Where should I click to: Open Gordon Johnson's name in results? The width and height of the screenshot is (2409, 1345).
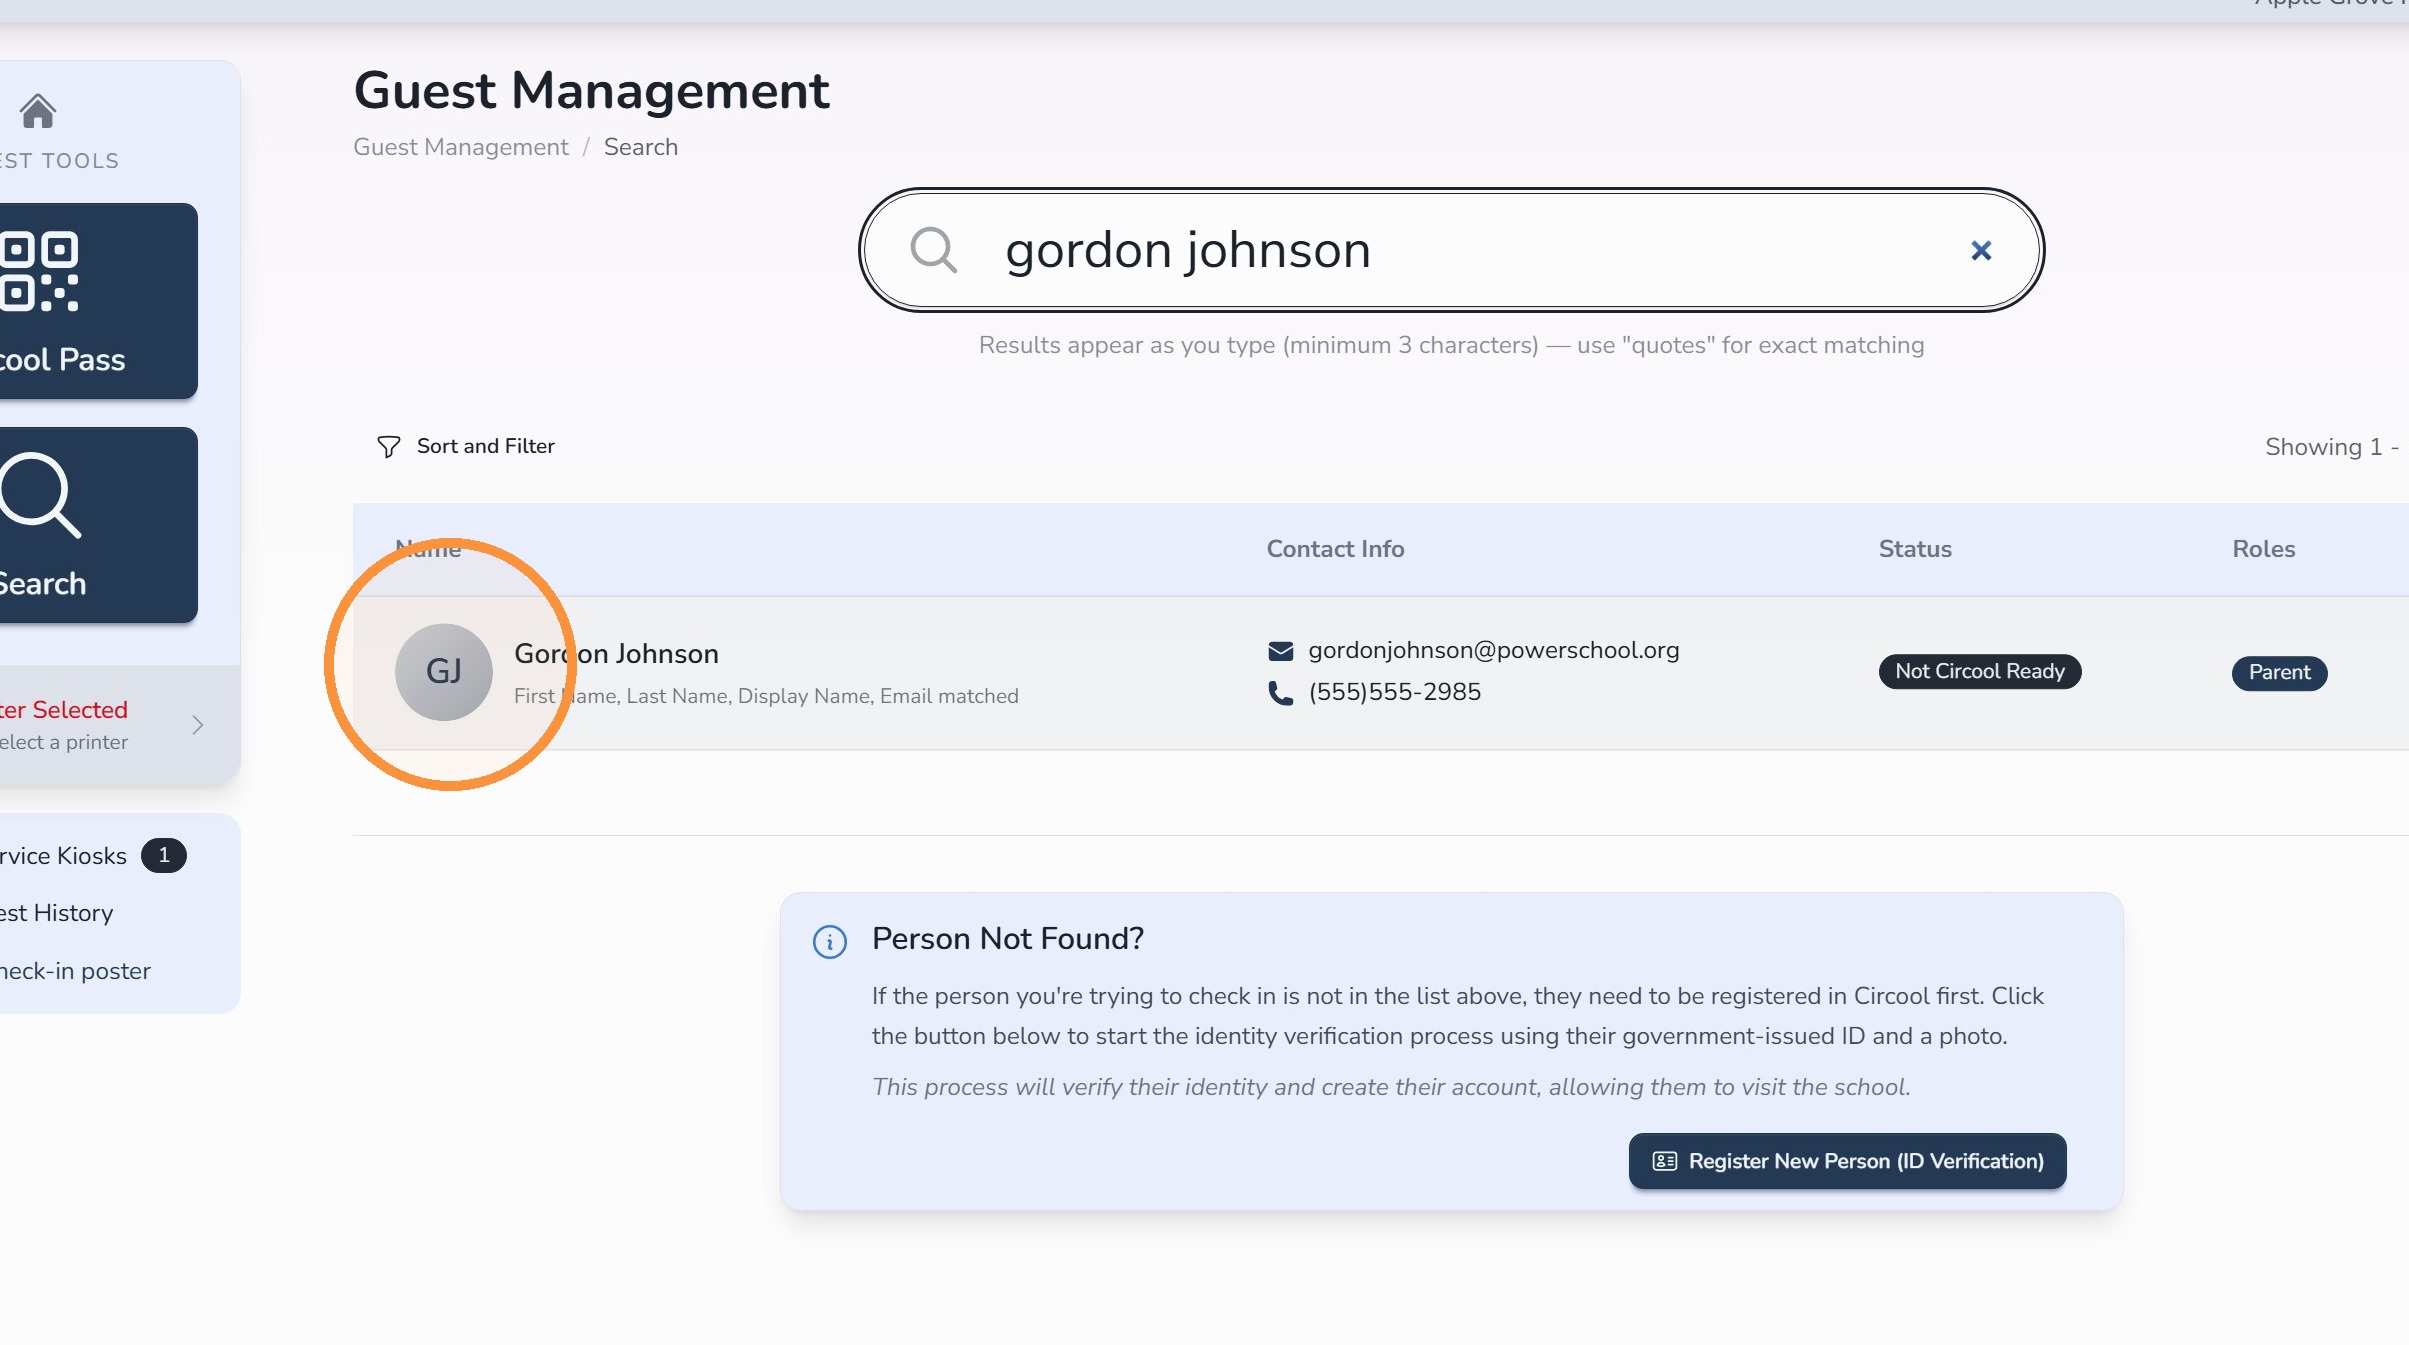[x=616, y=653]
